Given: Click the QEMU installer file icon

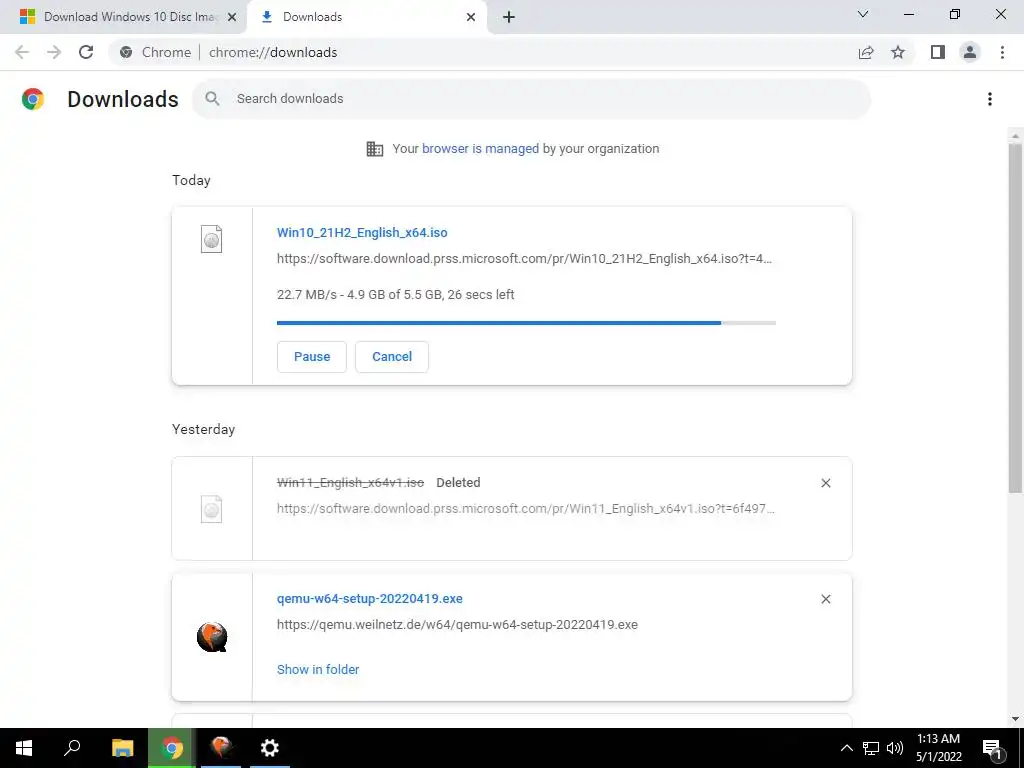Looking at the screenshot, I should (x=212, y=637).
